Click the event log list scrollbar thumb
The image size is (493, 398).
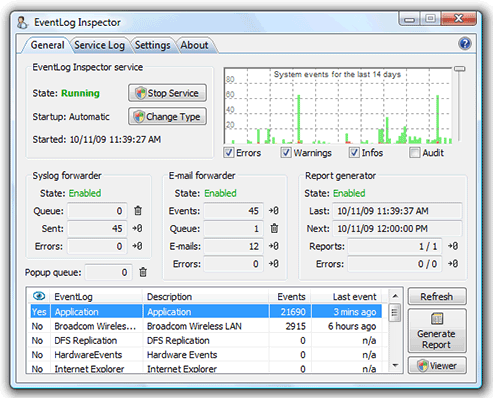(x=395, y=313)
